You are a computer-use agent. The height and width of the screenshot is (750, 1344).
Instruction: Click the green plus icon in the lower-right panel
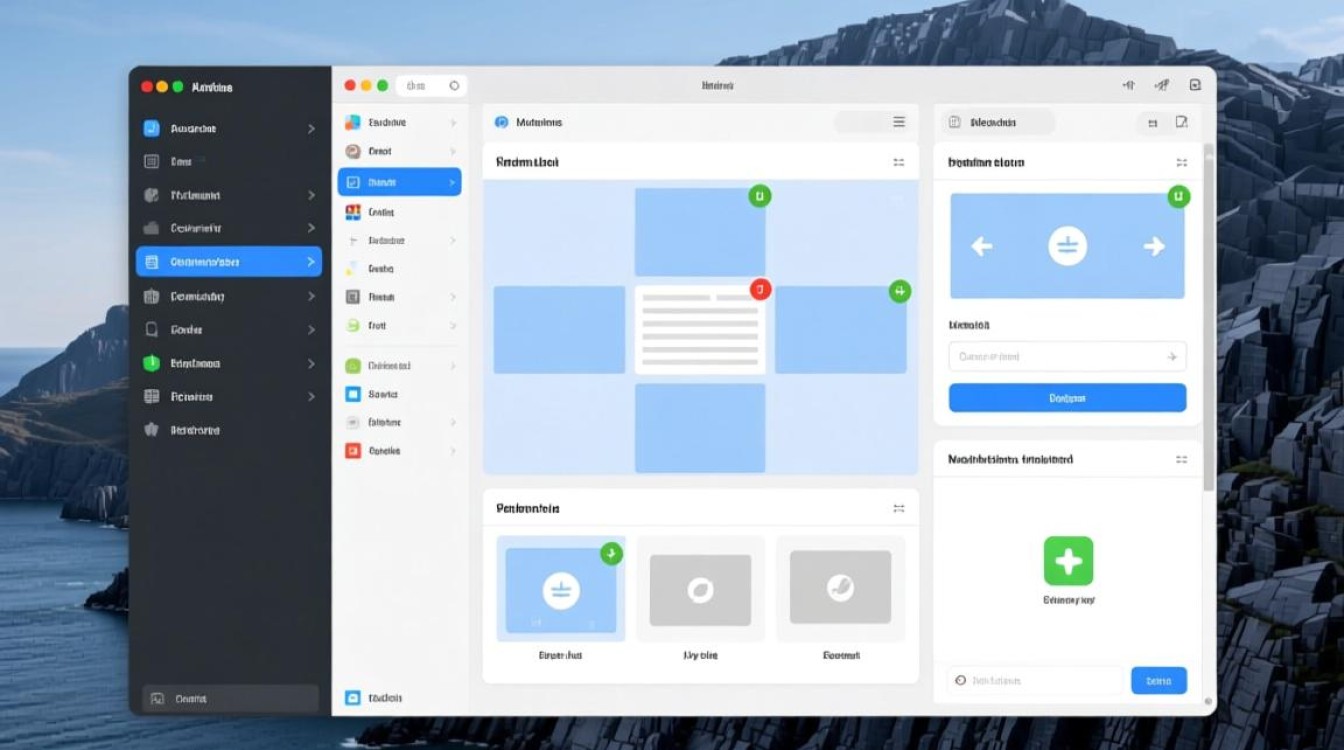coord(1068,561)
